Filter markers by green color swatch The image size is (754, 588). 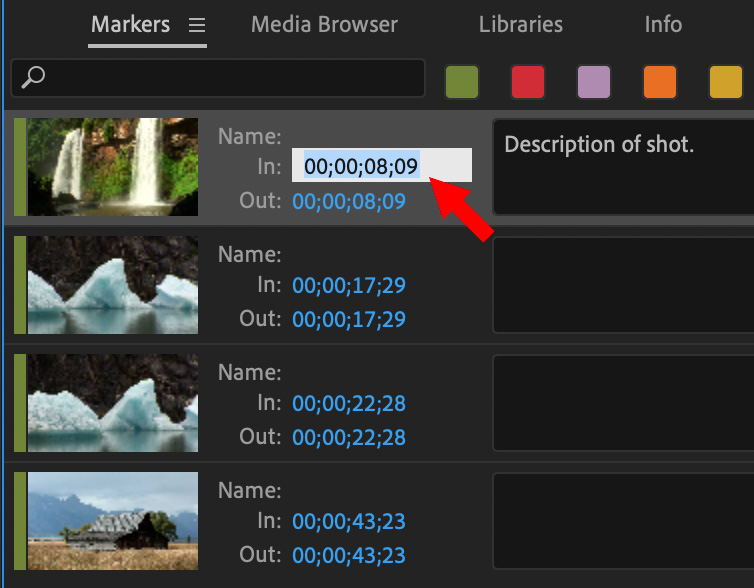462,81
